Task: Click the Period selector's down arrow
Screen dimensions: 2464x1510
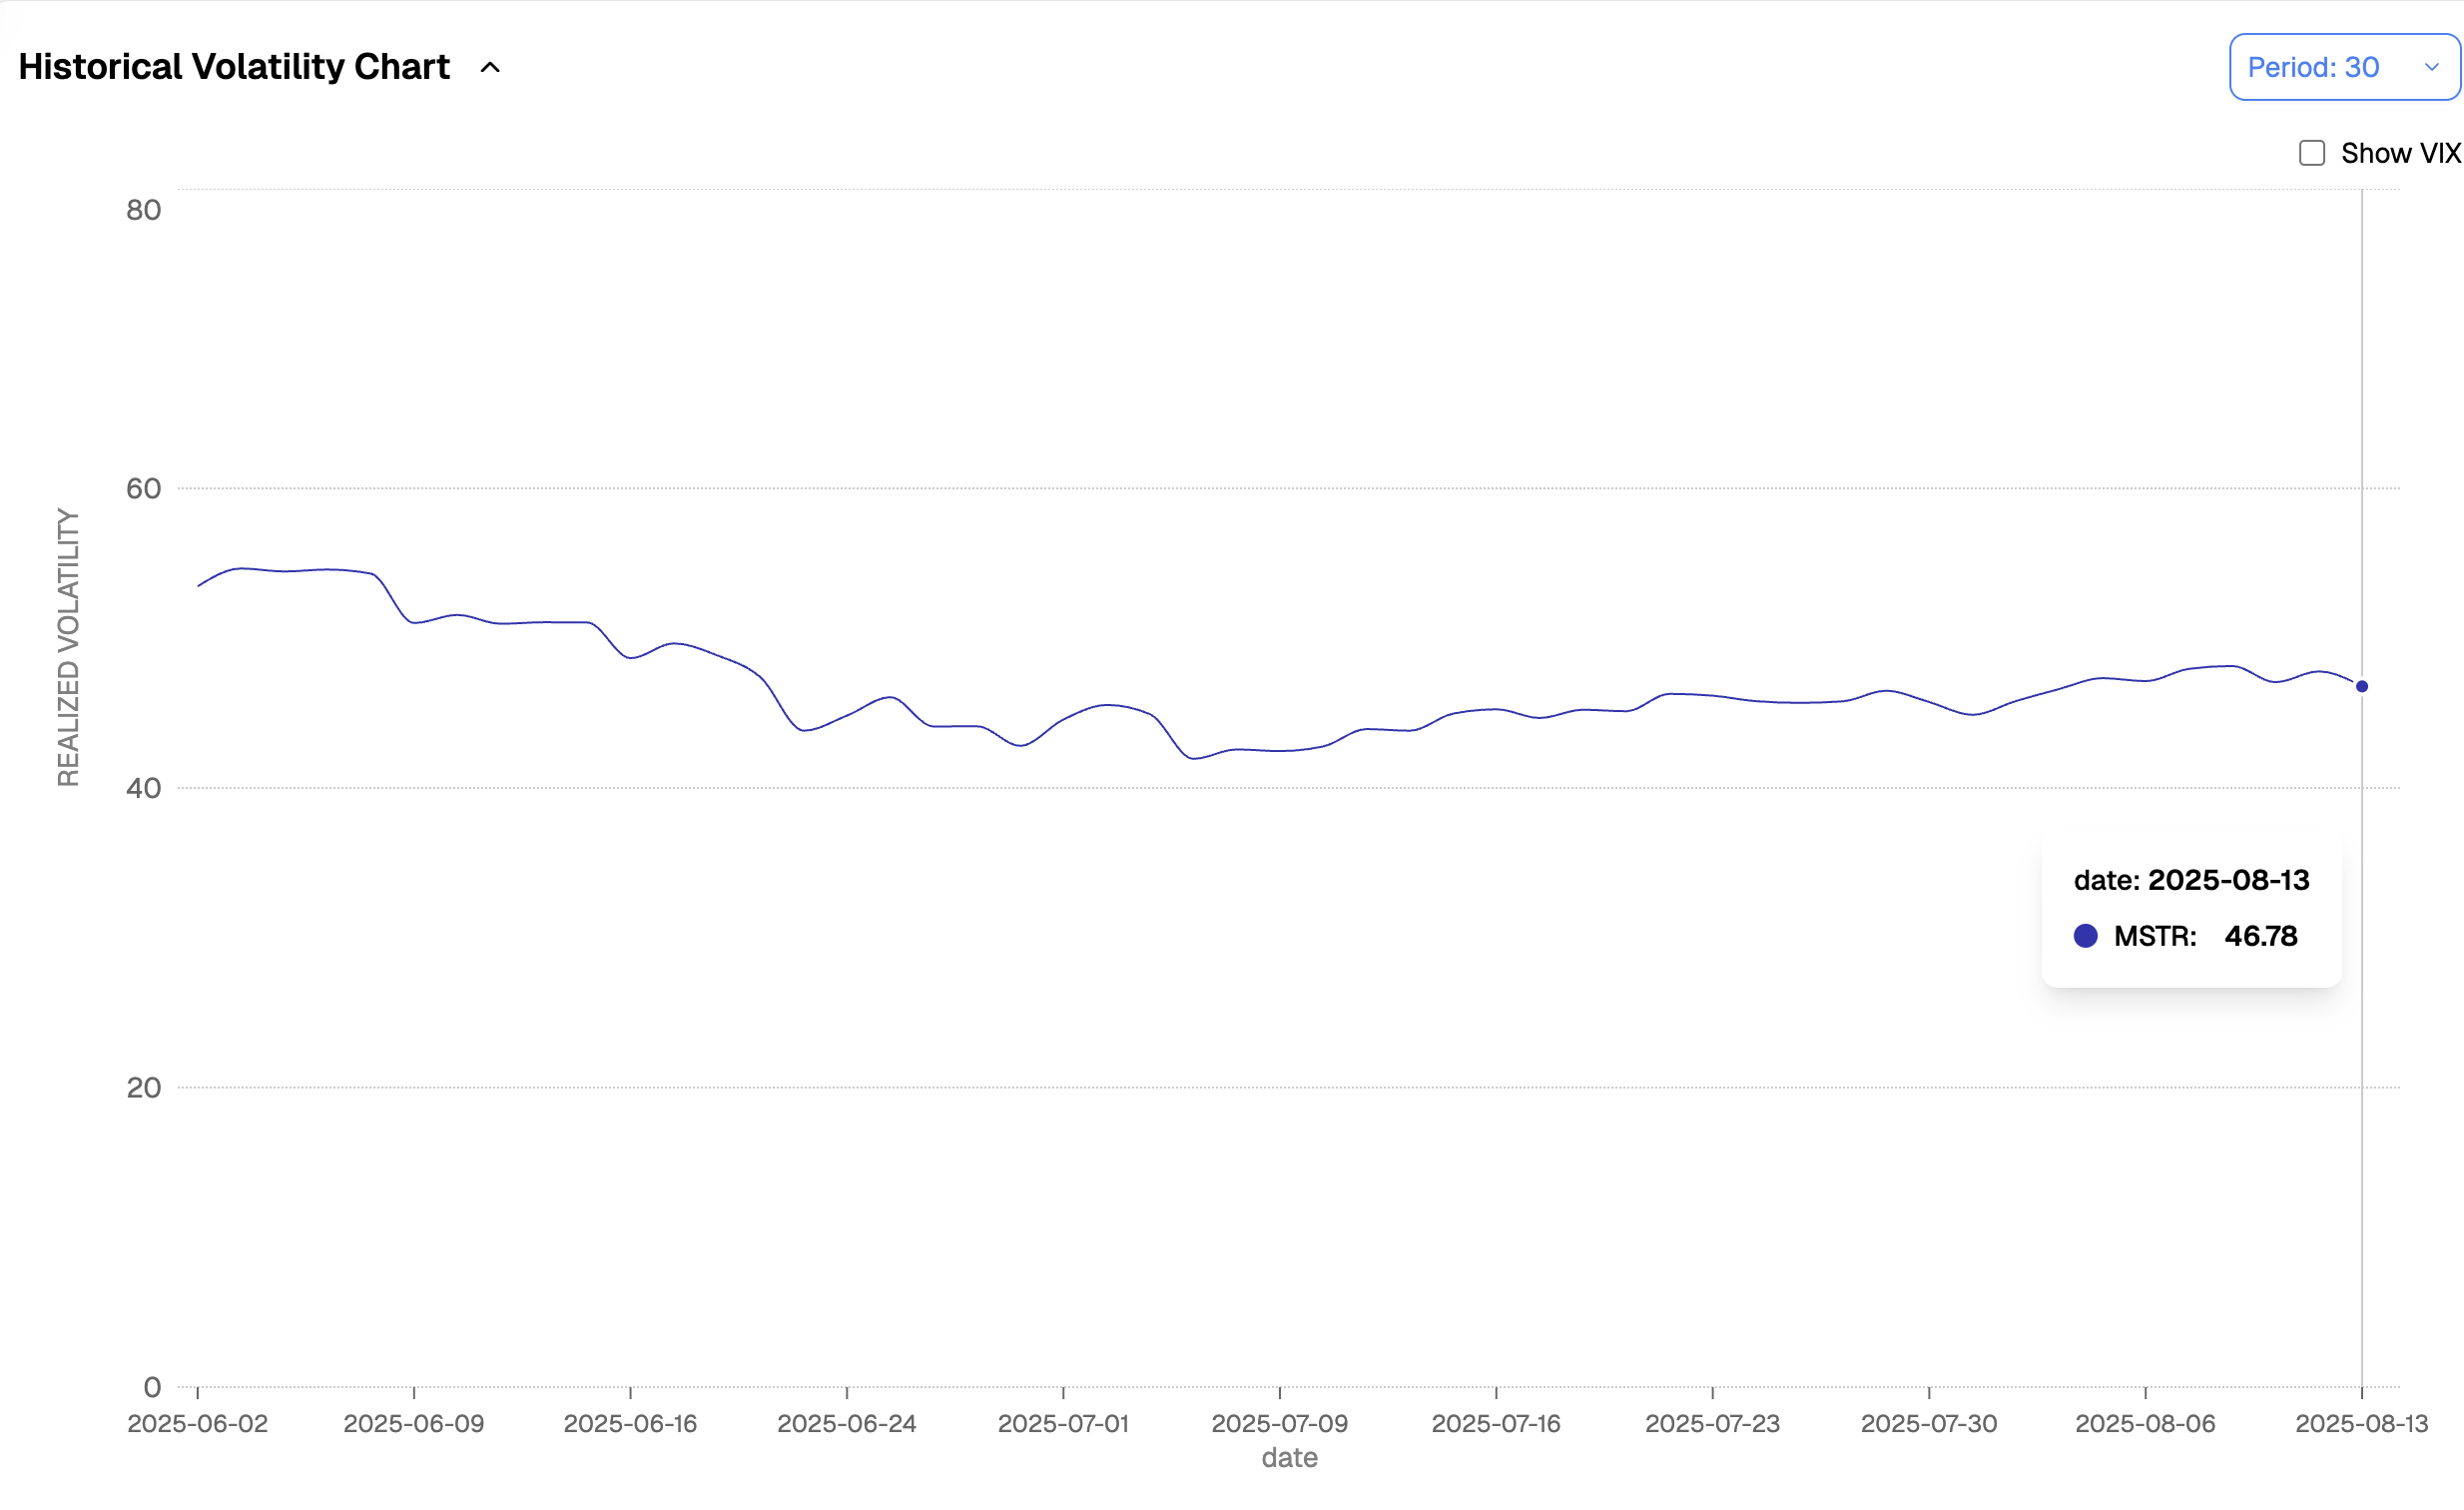Action: [2432, 67]
